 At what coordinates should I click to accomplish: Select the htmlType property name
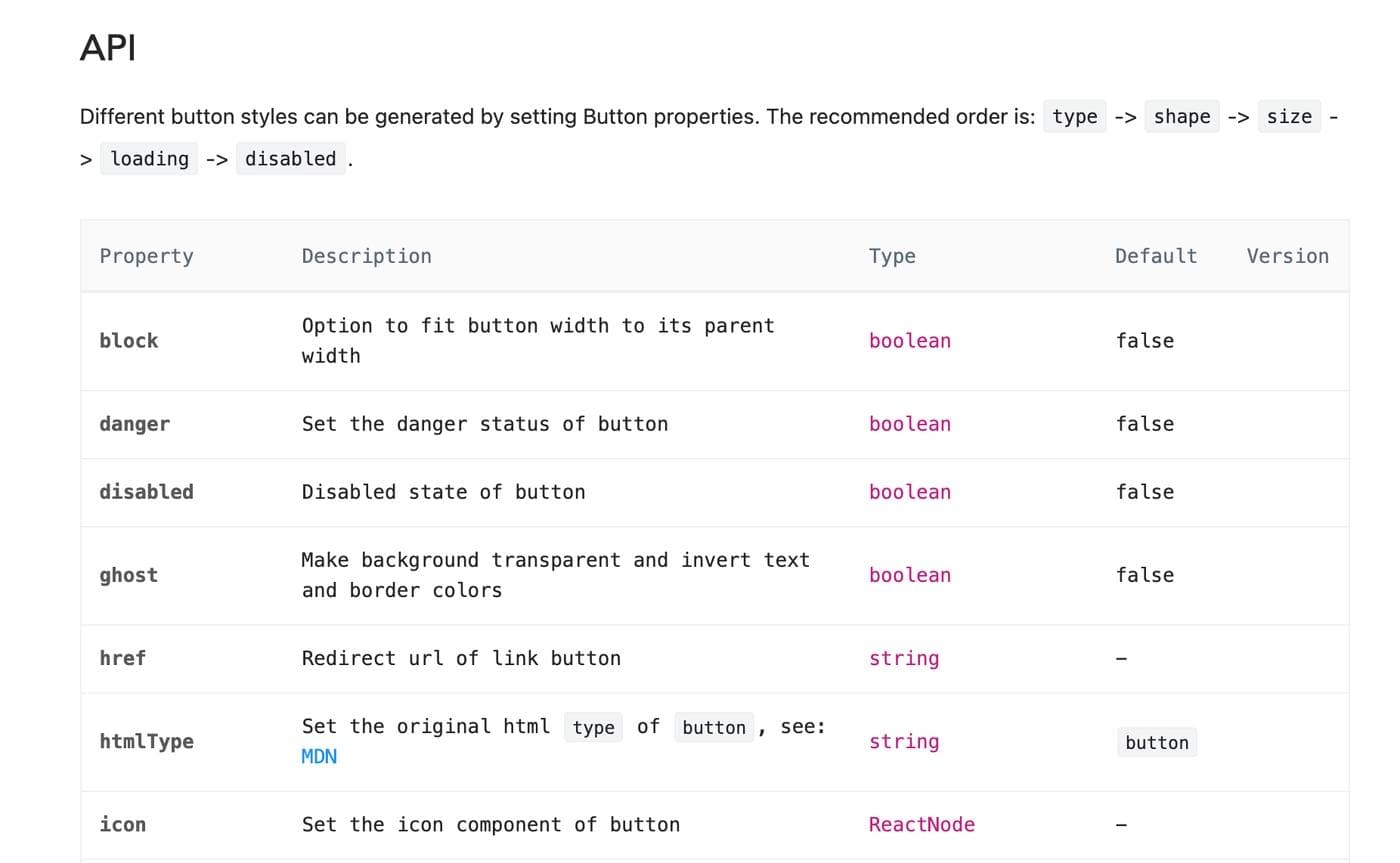click(147, 741)
